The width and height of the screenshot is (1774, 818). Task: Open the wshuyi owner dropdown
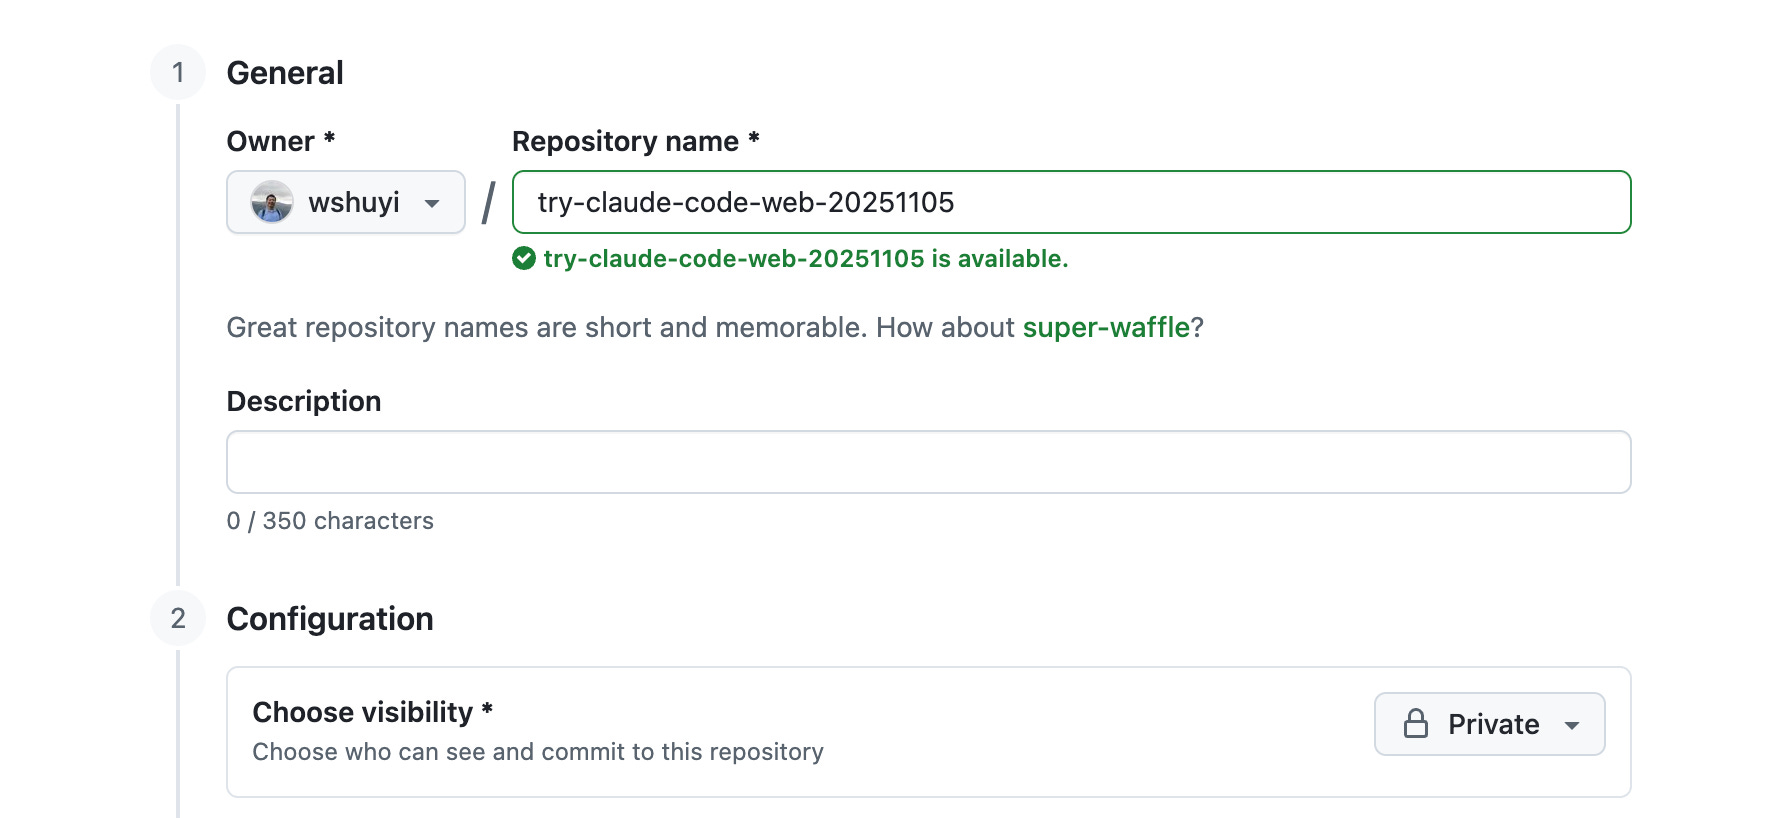(346, 202)
